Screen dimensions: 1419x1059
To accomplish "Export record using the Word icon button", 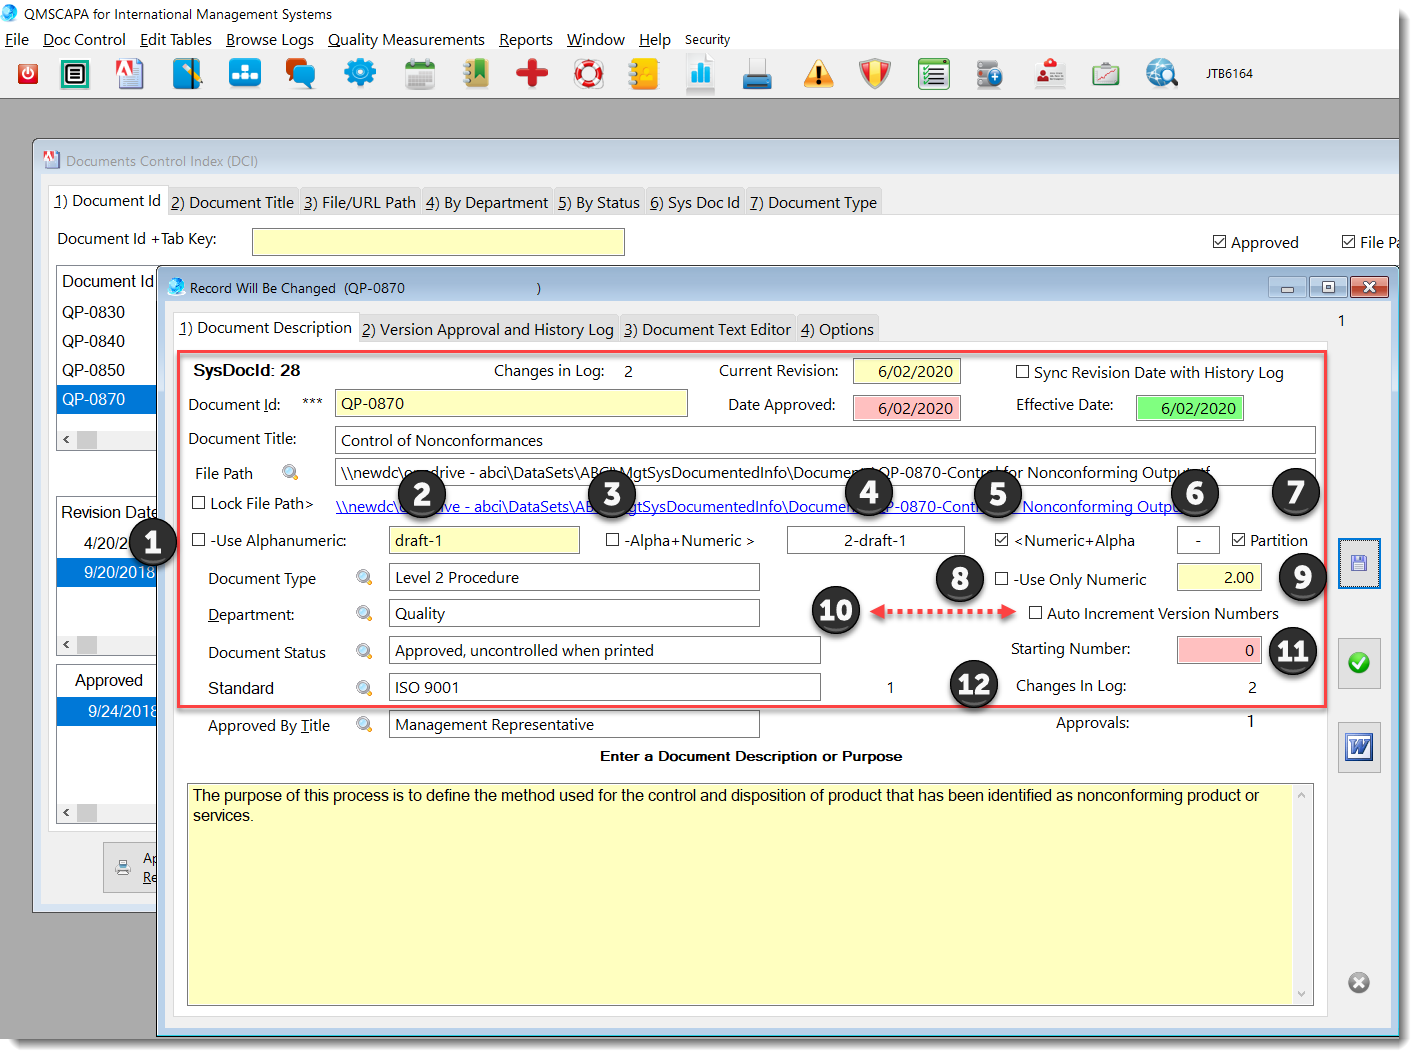I will pos(1358,746).
